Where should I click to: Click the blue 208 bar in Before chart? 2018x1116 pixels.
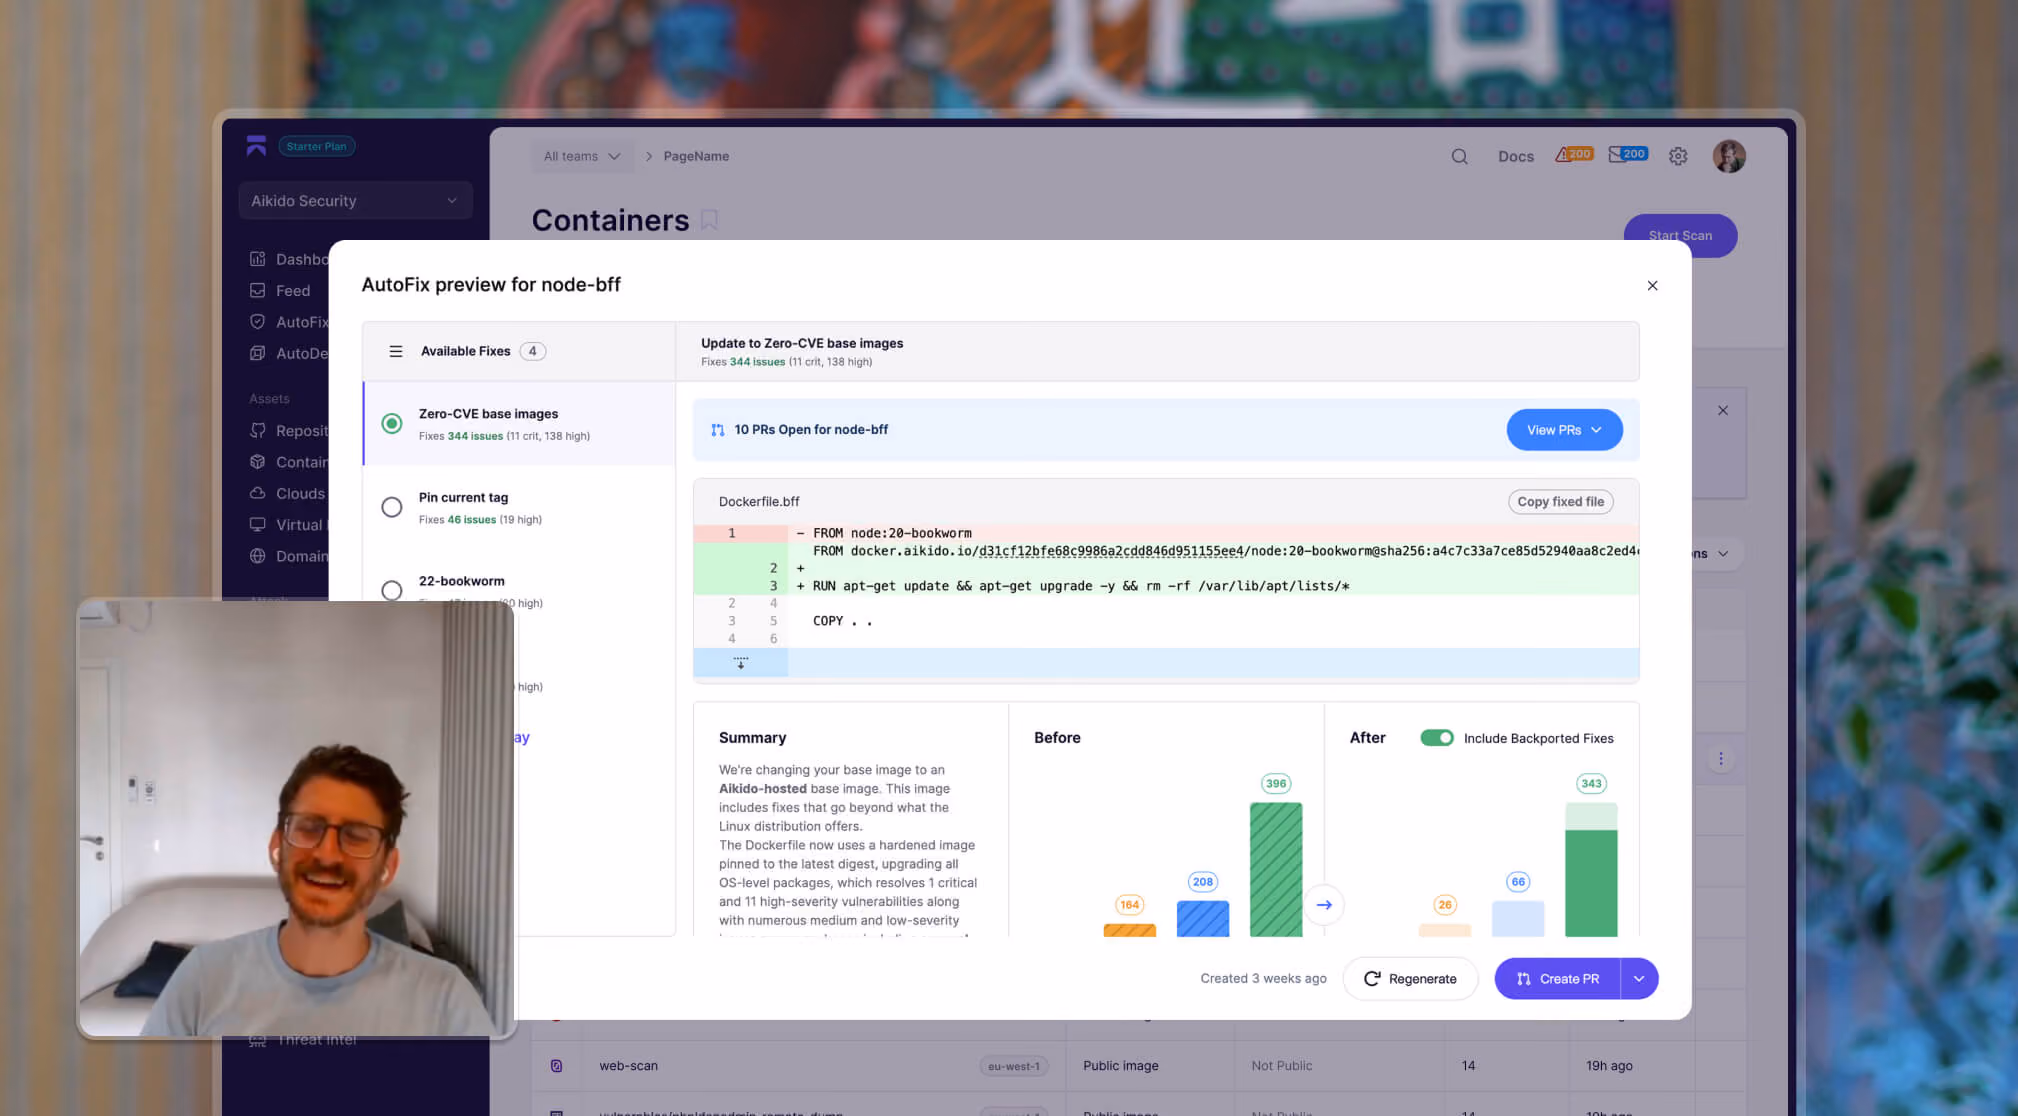pos(1203,919)
